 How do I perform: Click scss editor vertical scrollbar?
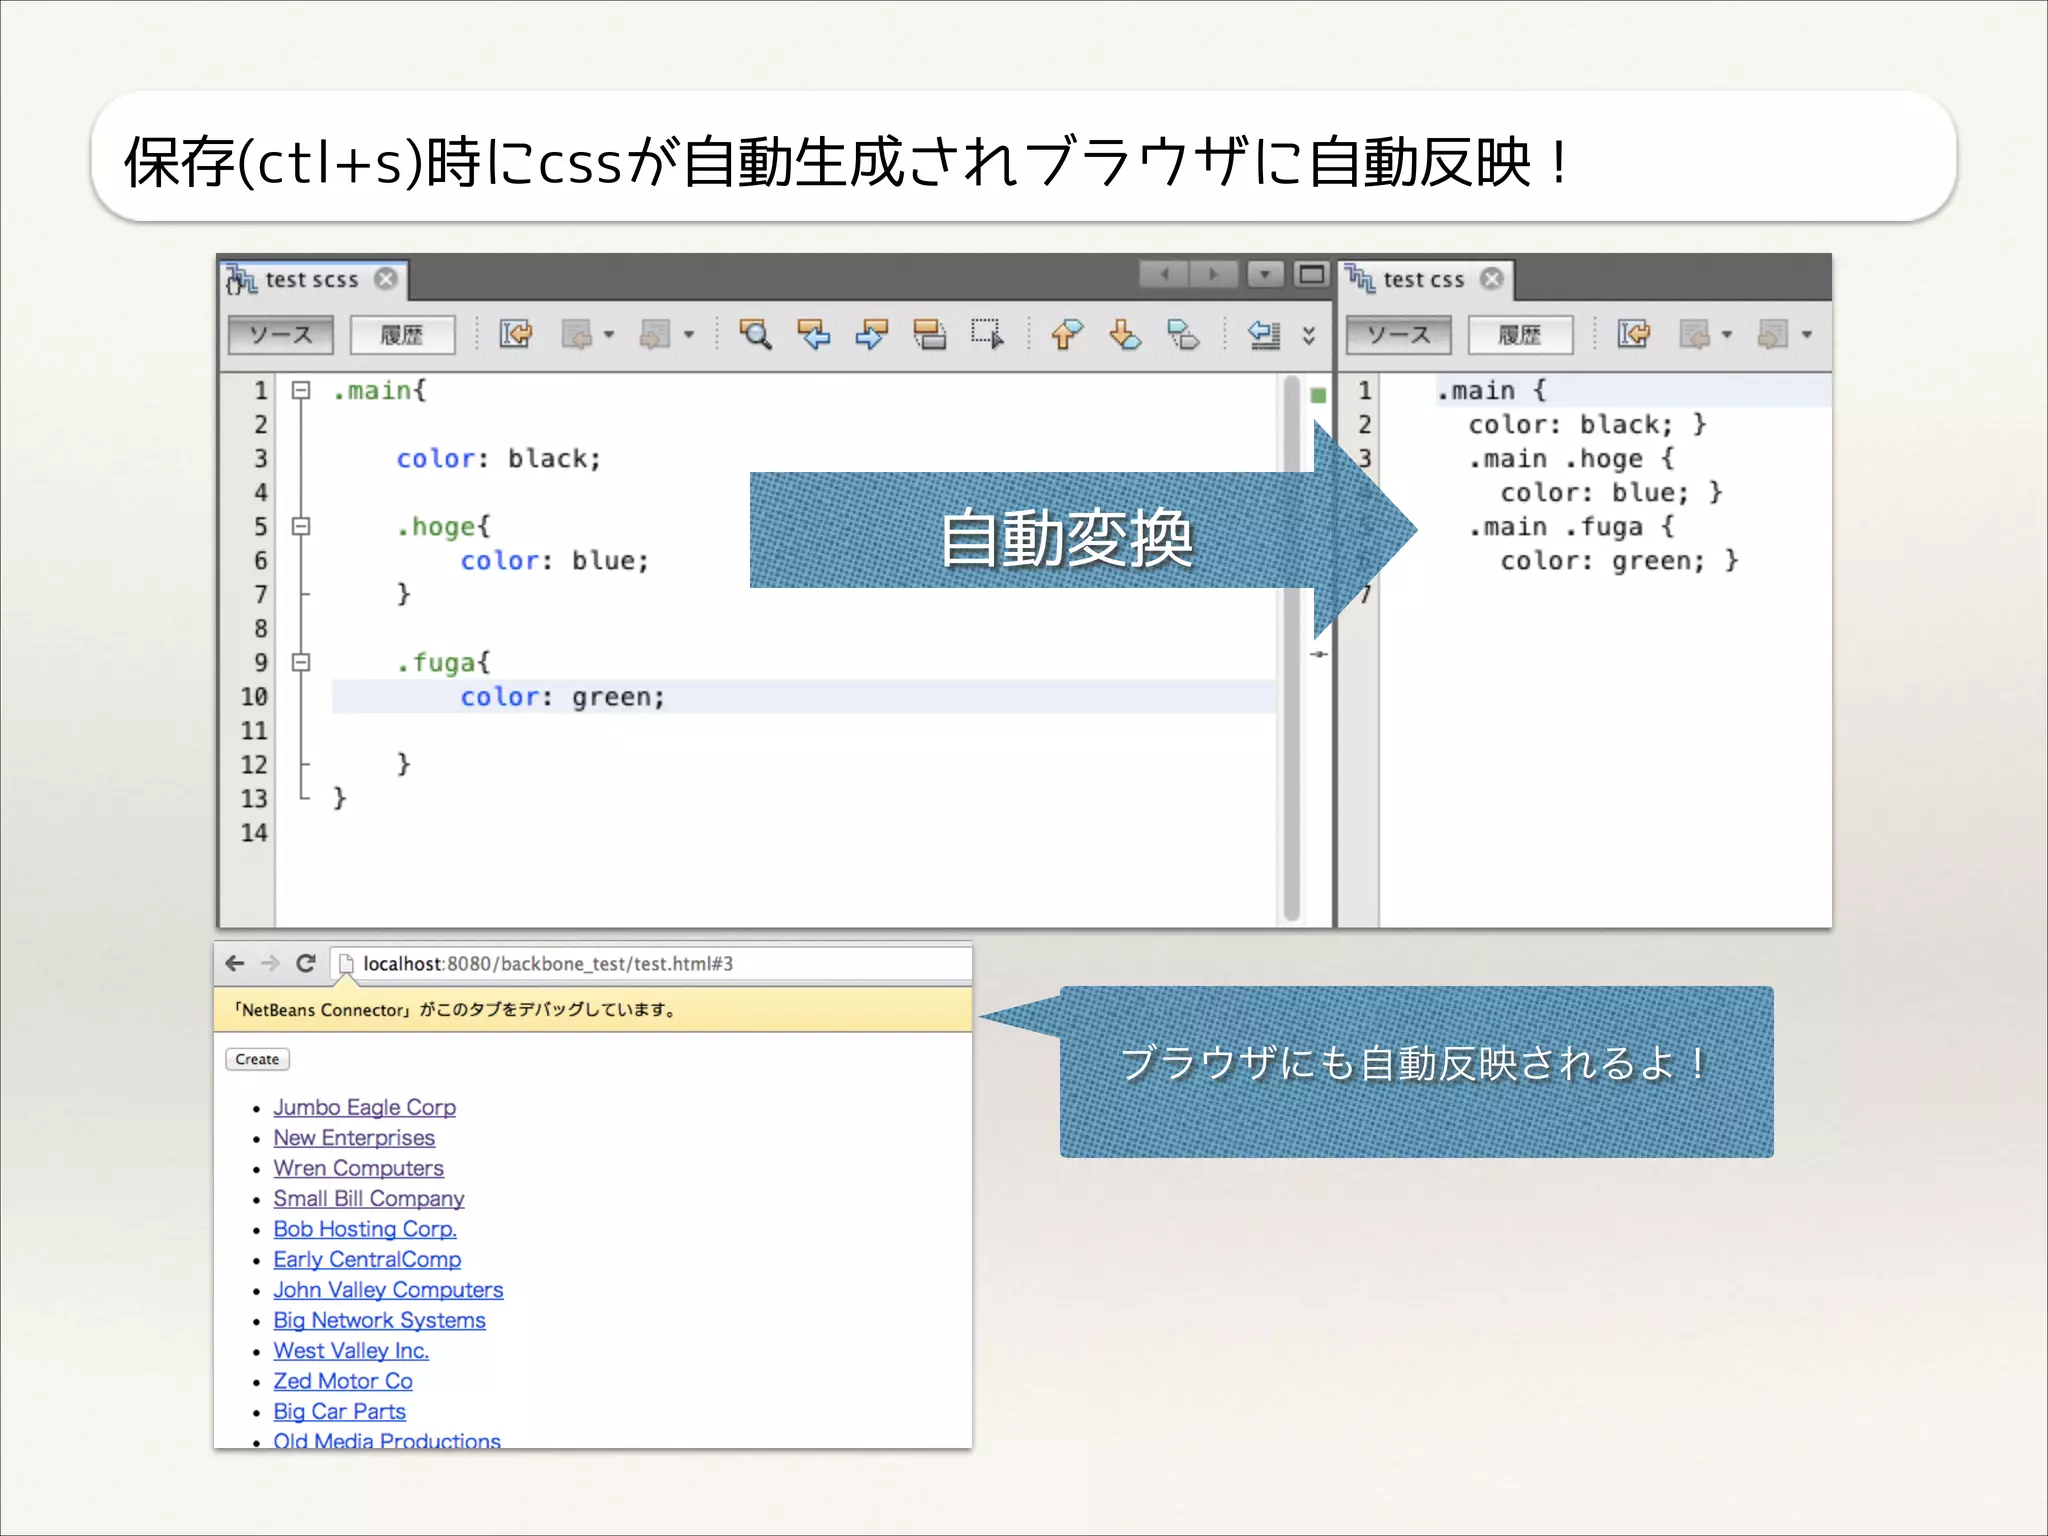pos(1291,648)
